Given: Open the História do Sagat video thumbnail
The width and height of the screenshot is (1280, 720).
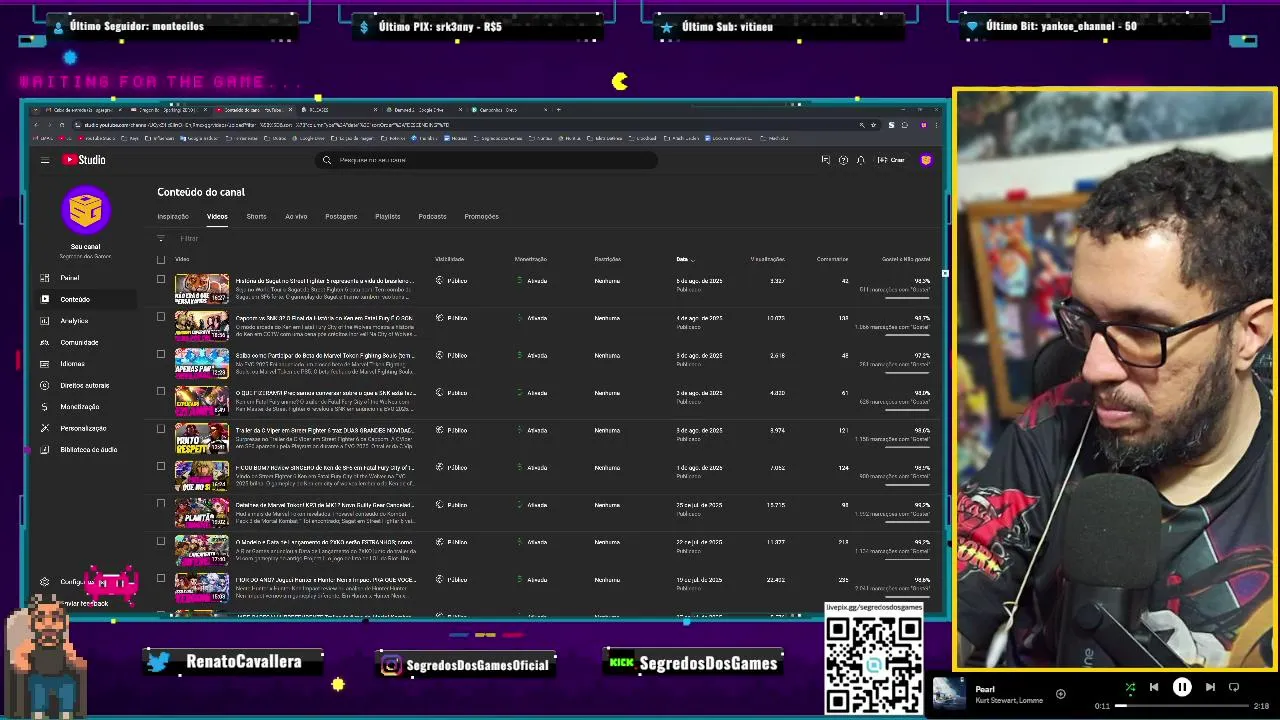Looking at the screenshot, I should tap(202, 288).
